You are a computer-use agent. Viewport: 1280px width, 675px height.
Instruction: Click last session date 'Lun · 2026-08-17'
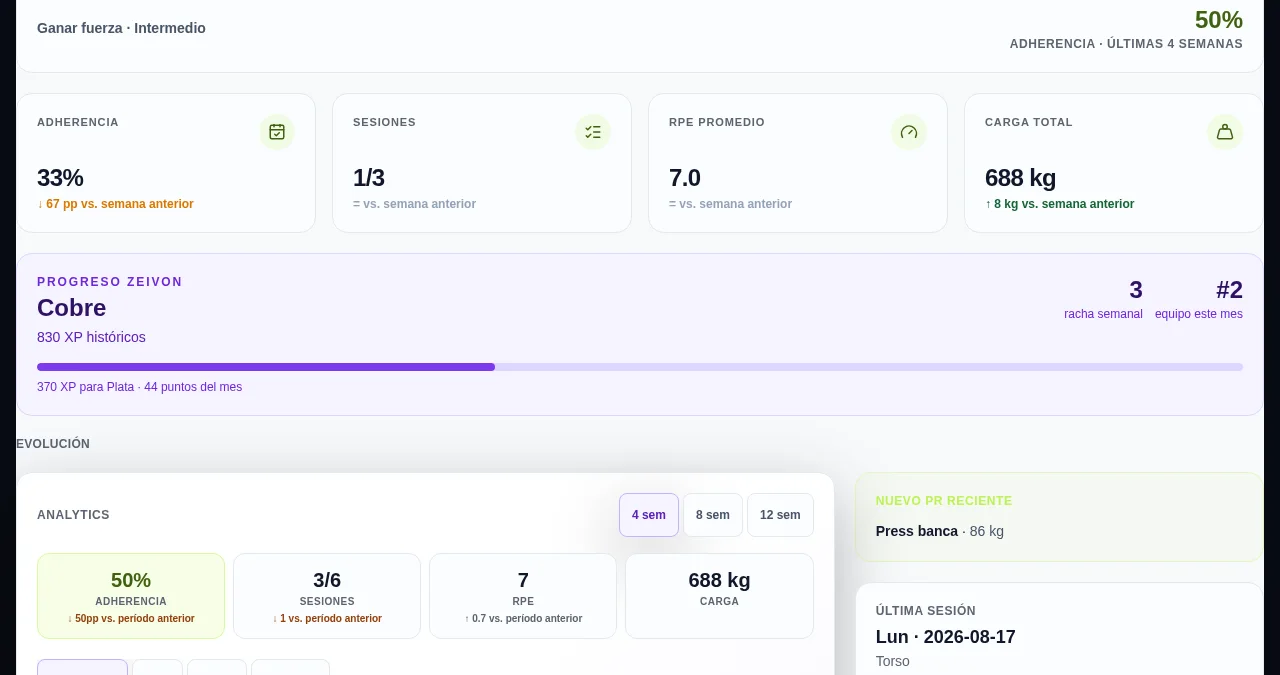coord(946,637)
